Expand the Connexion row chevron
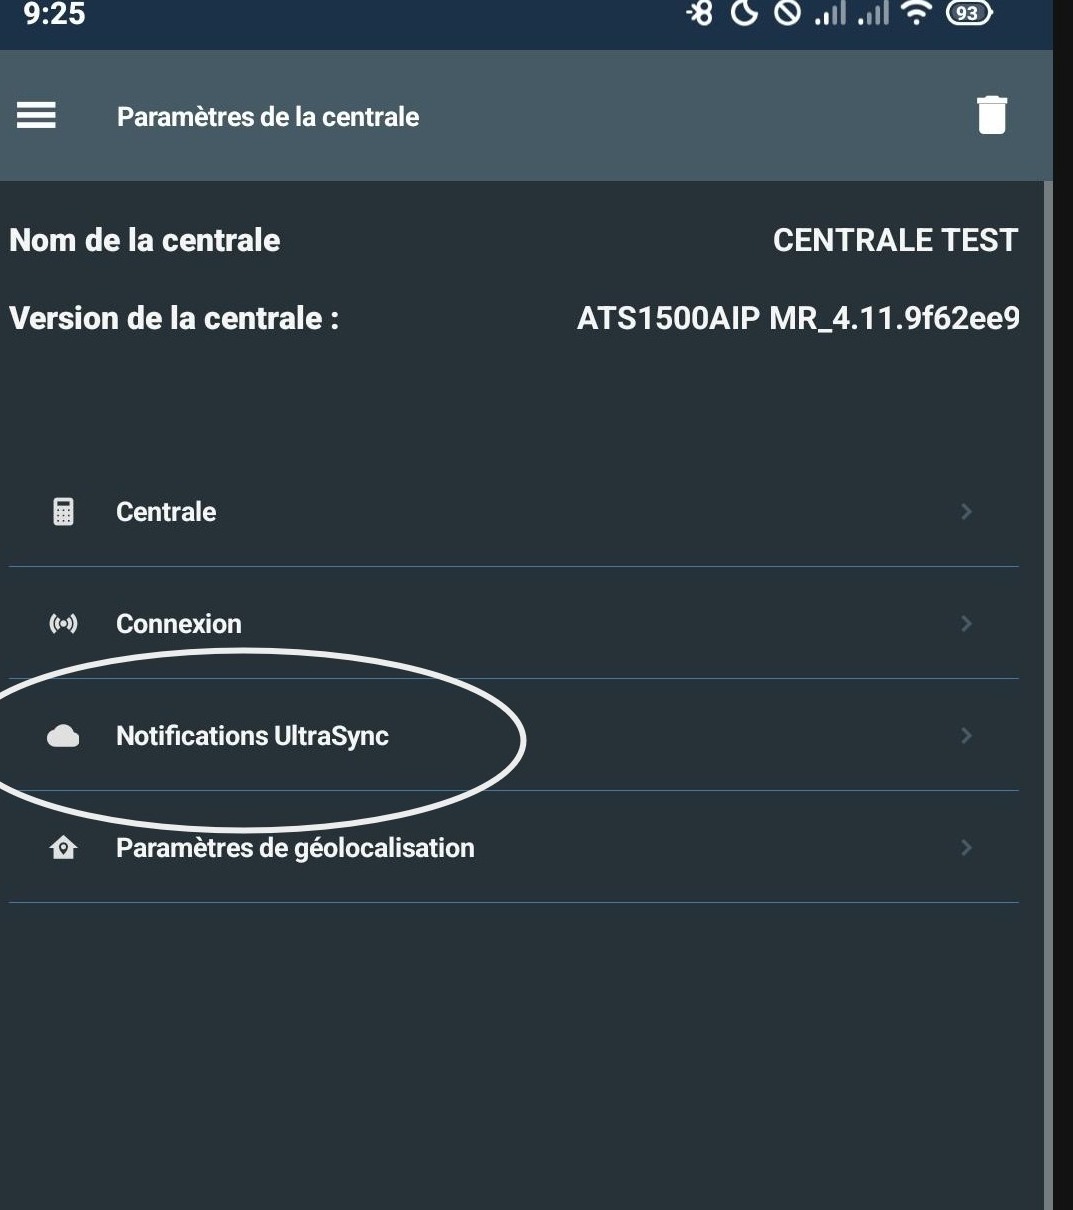 [x=965, y=624]
